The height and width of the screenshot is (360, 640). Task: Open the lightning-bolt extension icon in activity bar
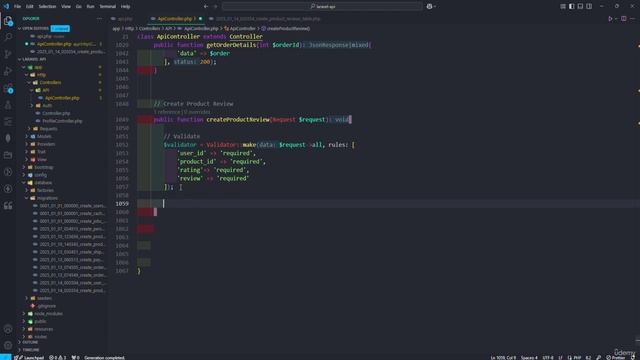tap(8, 189)
